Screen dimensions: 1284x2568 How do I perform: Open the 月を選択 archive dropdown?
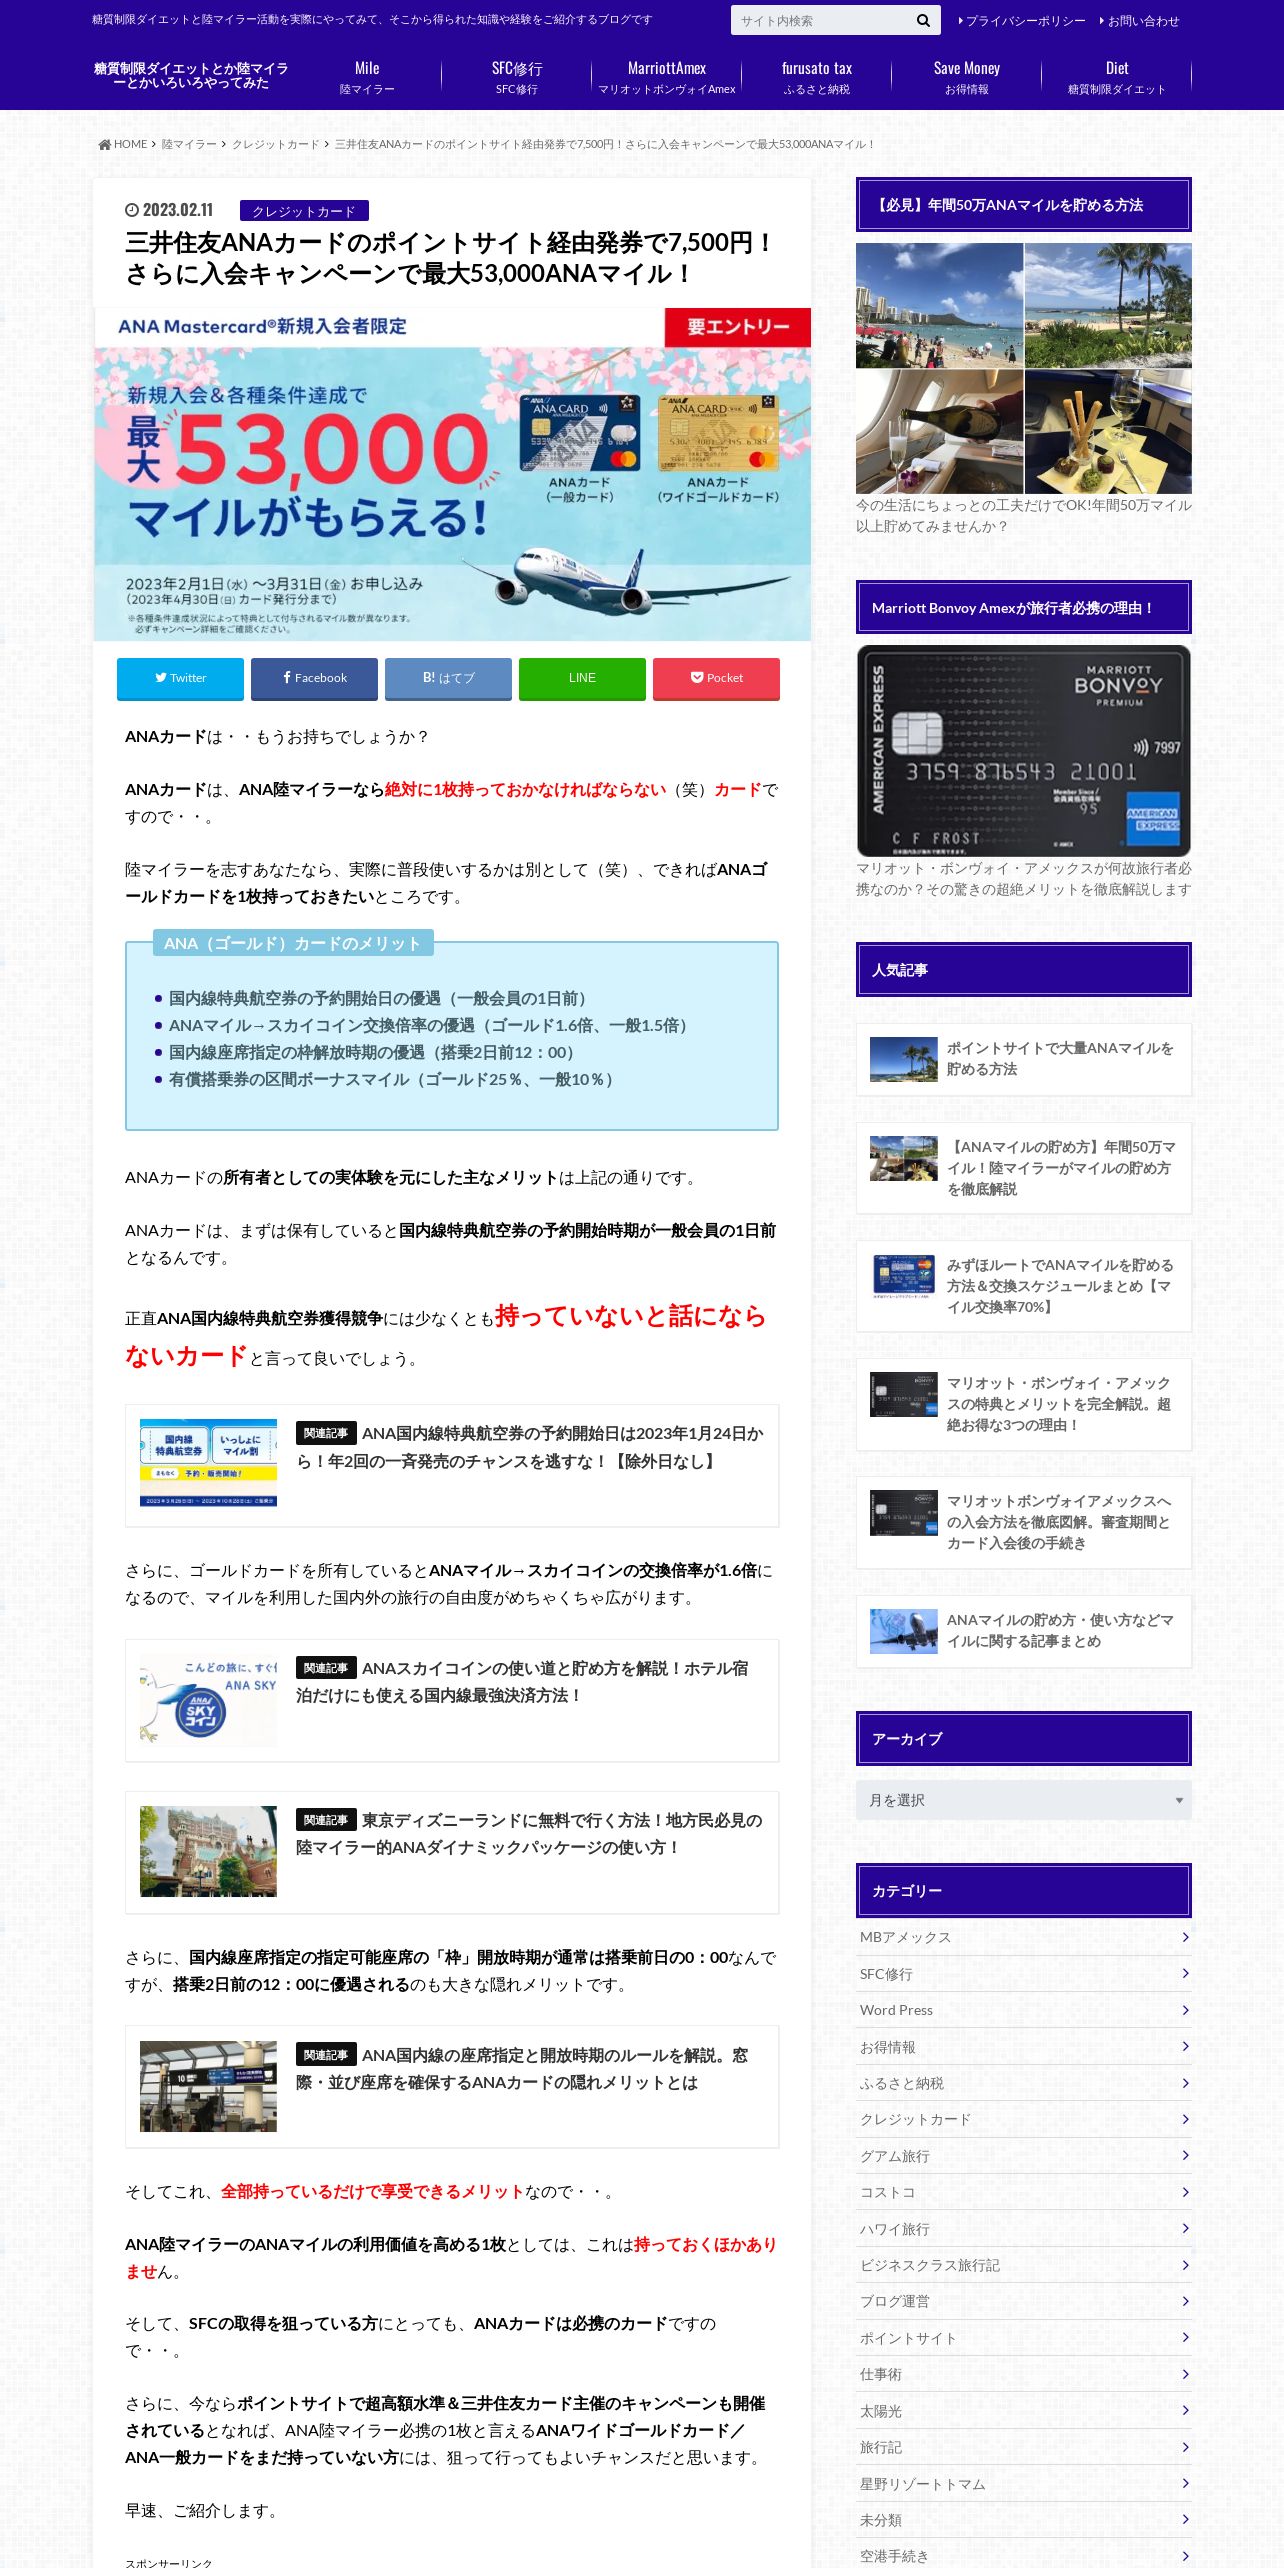(1024, 1800)
